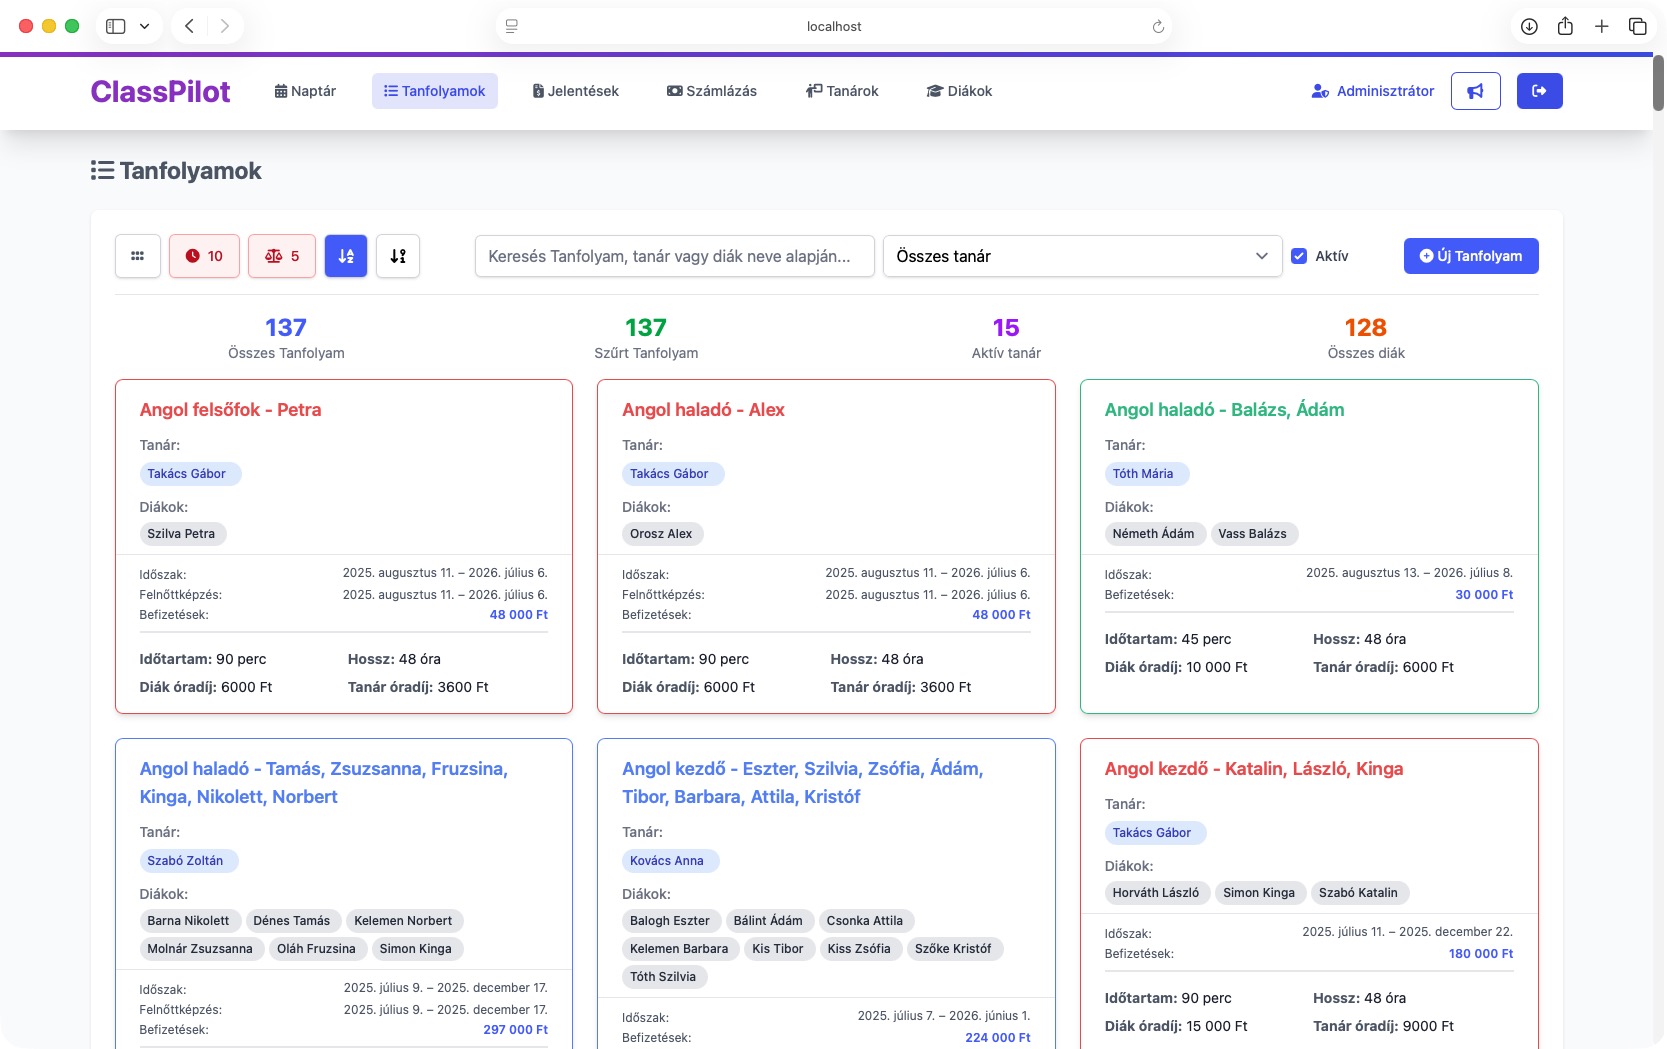Click the balance scale filter showing 5
1667x1049 pixels.
pyautogui.click(x=282, y=256)
